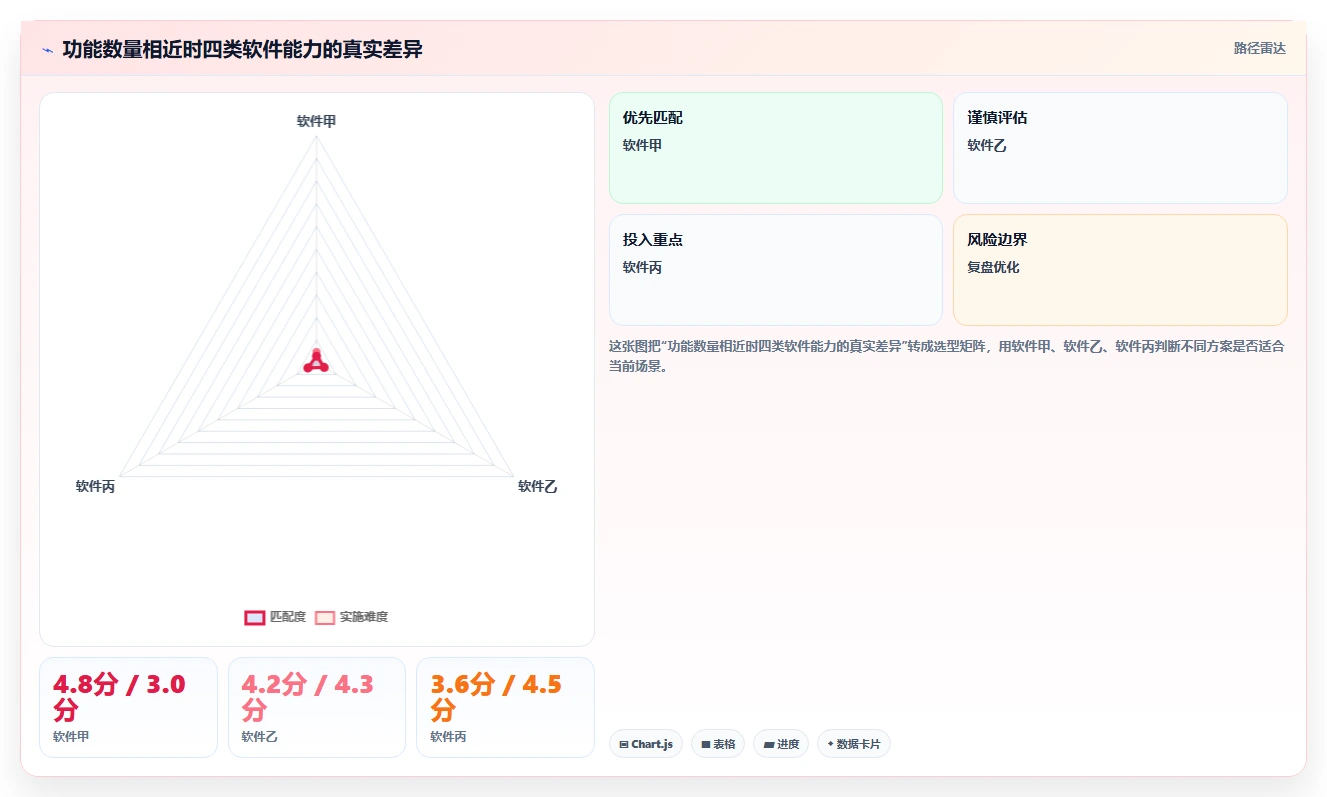Click the lightning icon beside the title
Image resolution: width=1327 pixels, height=797 pixels.
47,50
